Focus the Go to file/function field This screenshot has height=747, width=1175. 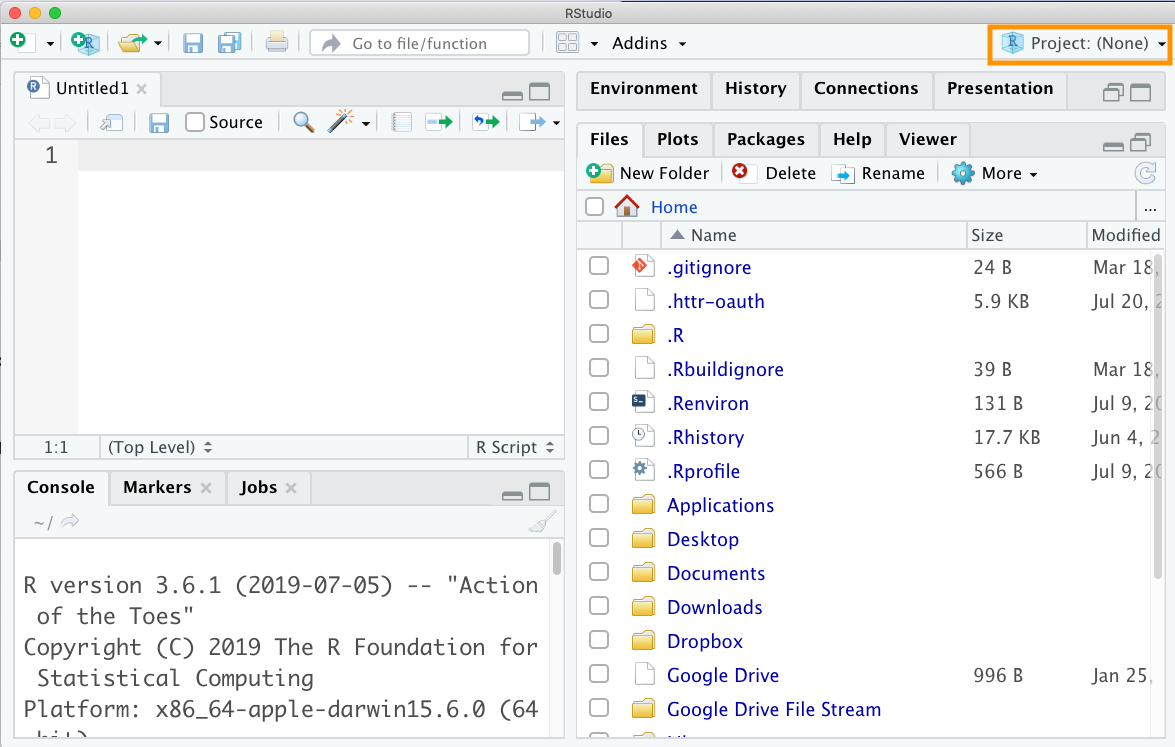pos(420,43)
